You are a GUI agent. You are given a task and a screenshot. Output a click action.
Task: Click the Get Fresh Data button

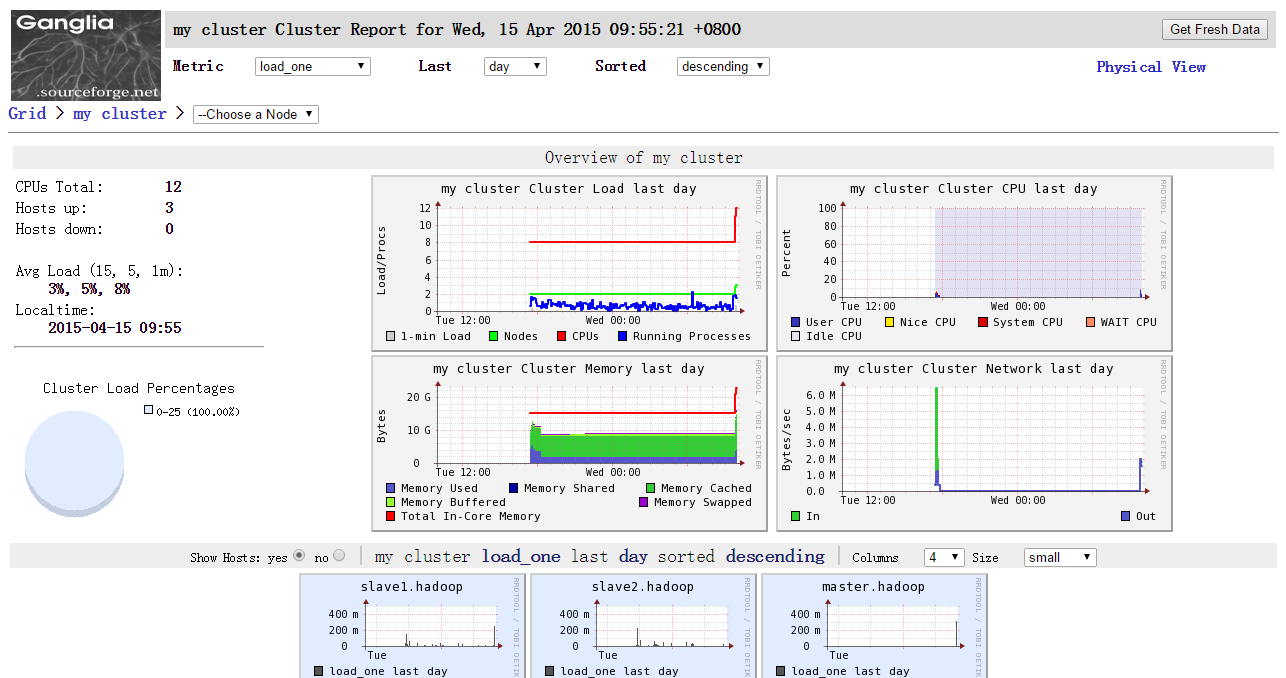[x=1215, y=29]
